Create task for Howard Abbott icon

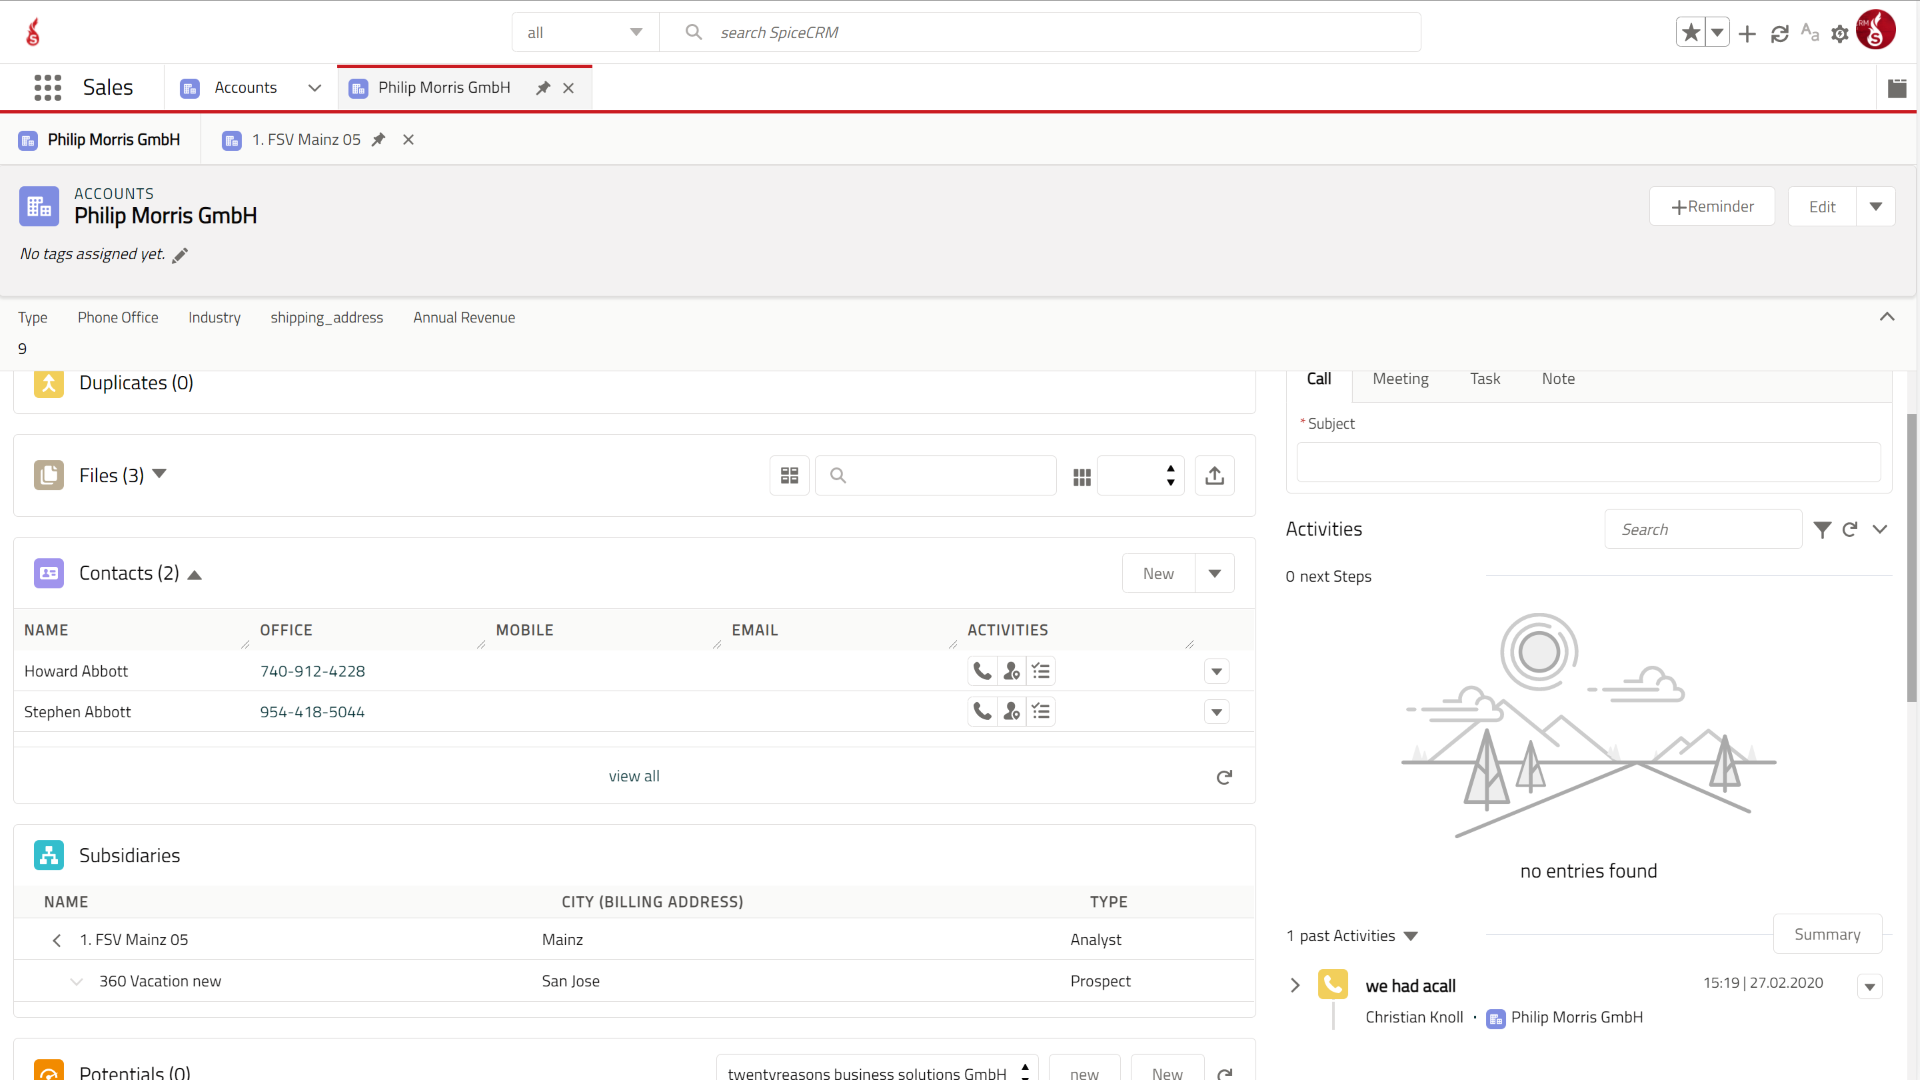[x=1041, y=671]
